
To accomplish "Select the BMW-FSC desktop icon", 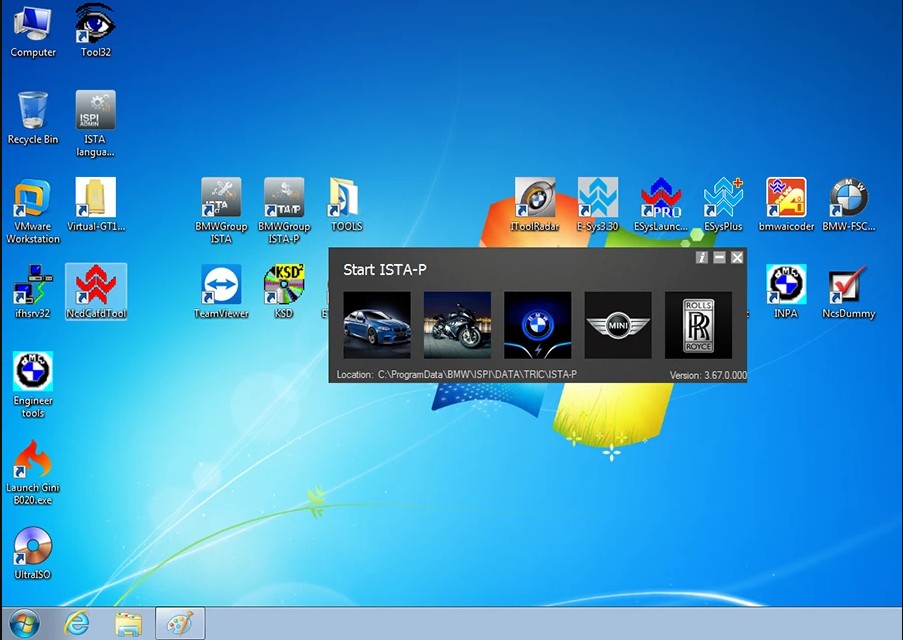I will click(x=849, y=205).
